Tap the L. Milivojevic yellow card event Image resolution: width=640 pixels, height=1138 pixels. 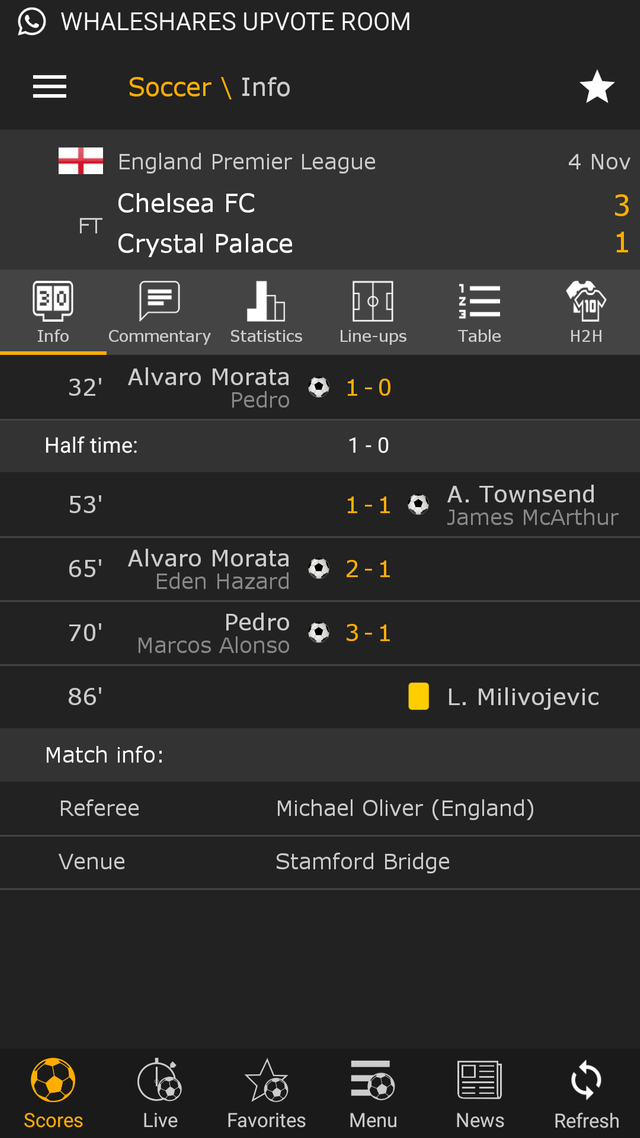pyautogui.click(x=522, y=697)
